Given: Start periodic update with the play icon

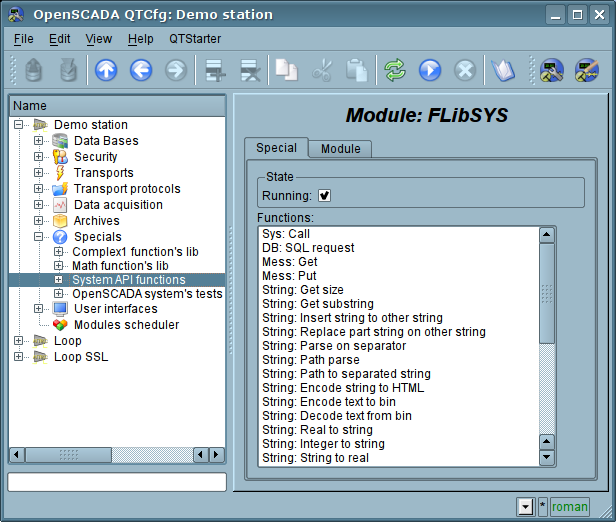Looking at the screenshot, I should click(430, 70).
